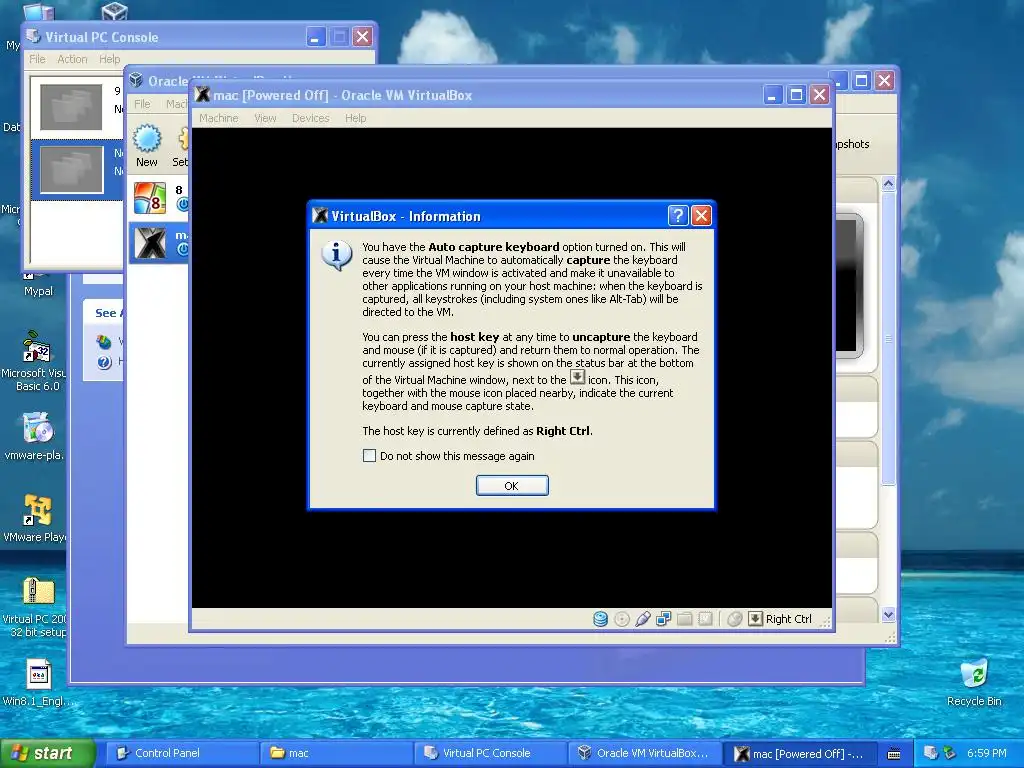
Task: Select highlighted second thumbnail in Virtual PC Console
Action: tap(71, 169)
